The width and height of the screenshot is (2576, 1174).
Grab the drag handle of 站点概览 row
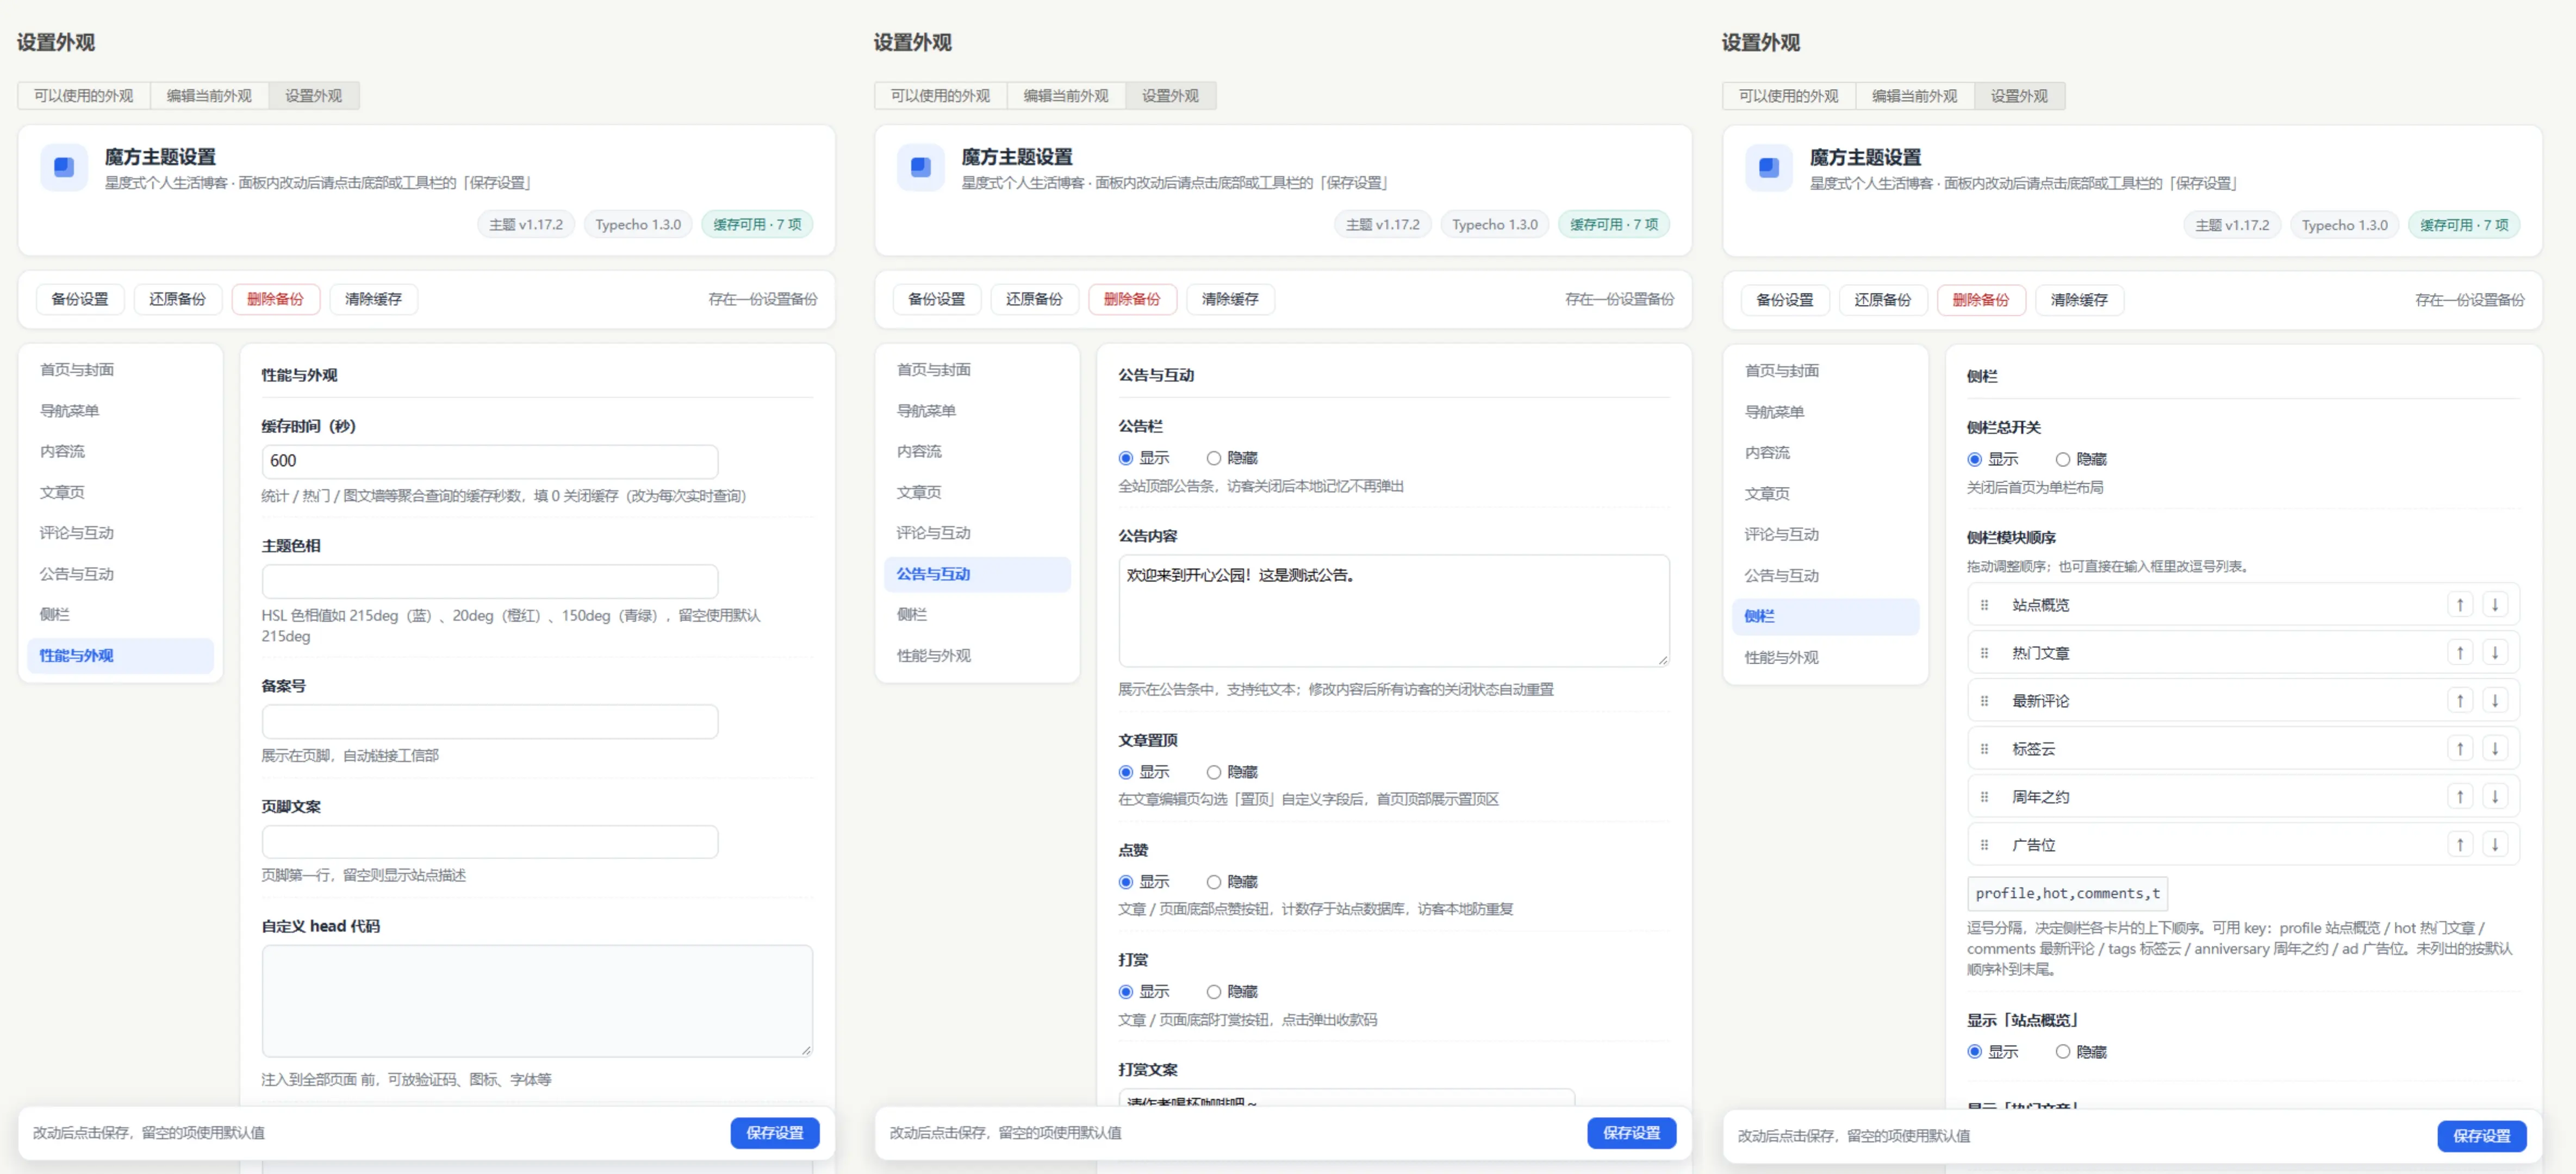(x=1984, y=605)
